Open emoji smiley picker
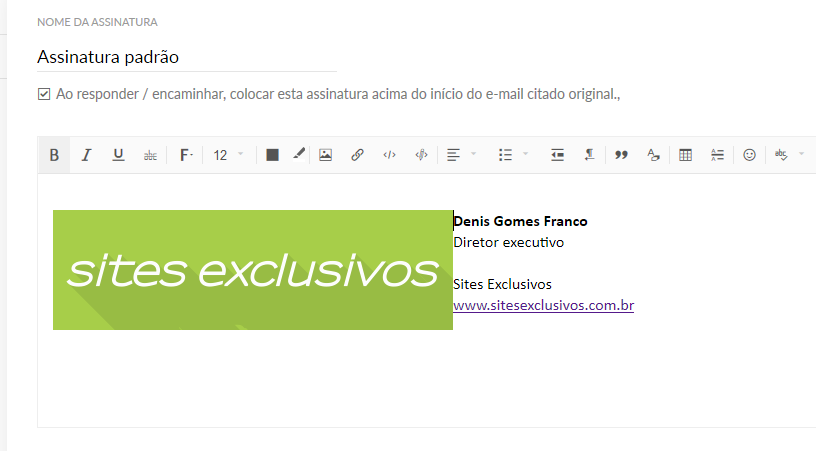The image size is (816, 451). tap(749, 155)
